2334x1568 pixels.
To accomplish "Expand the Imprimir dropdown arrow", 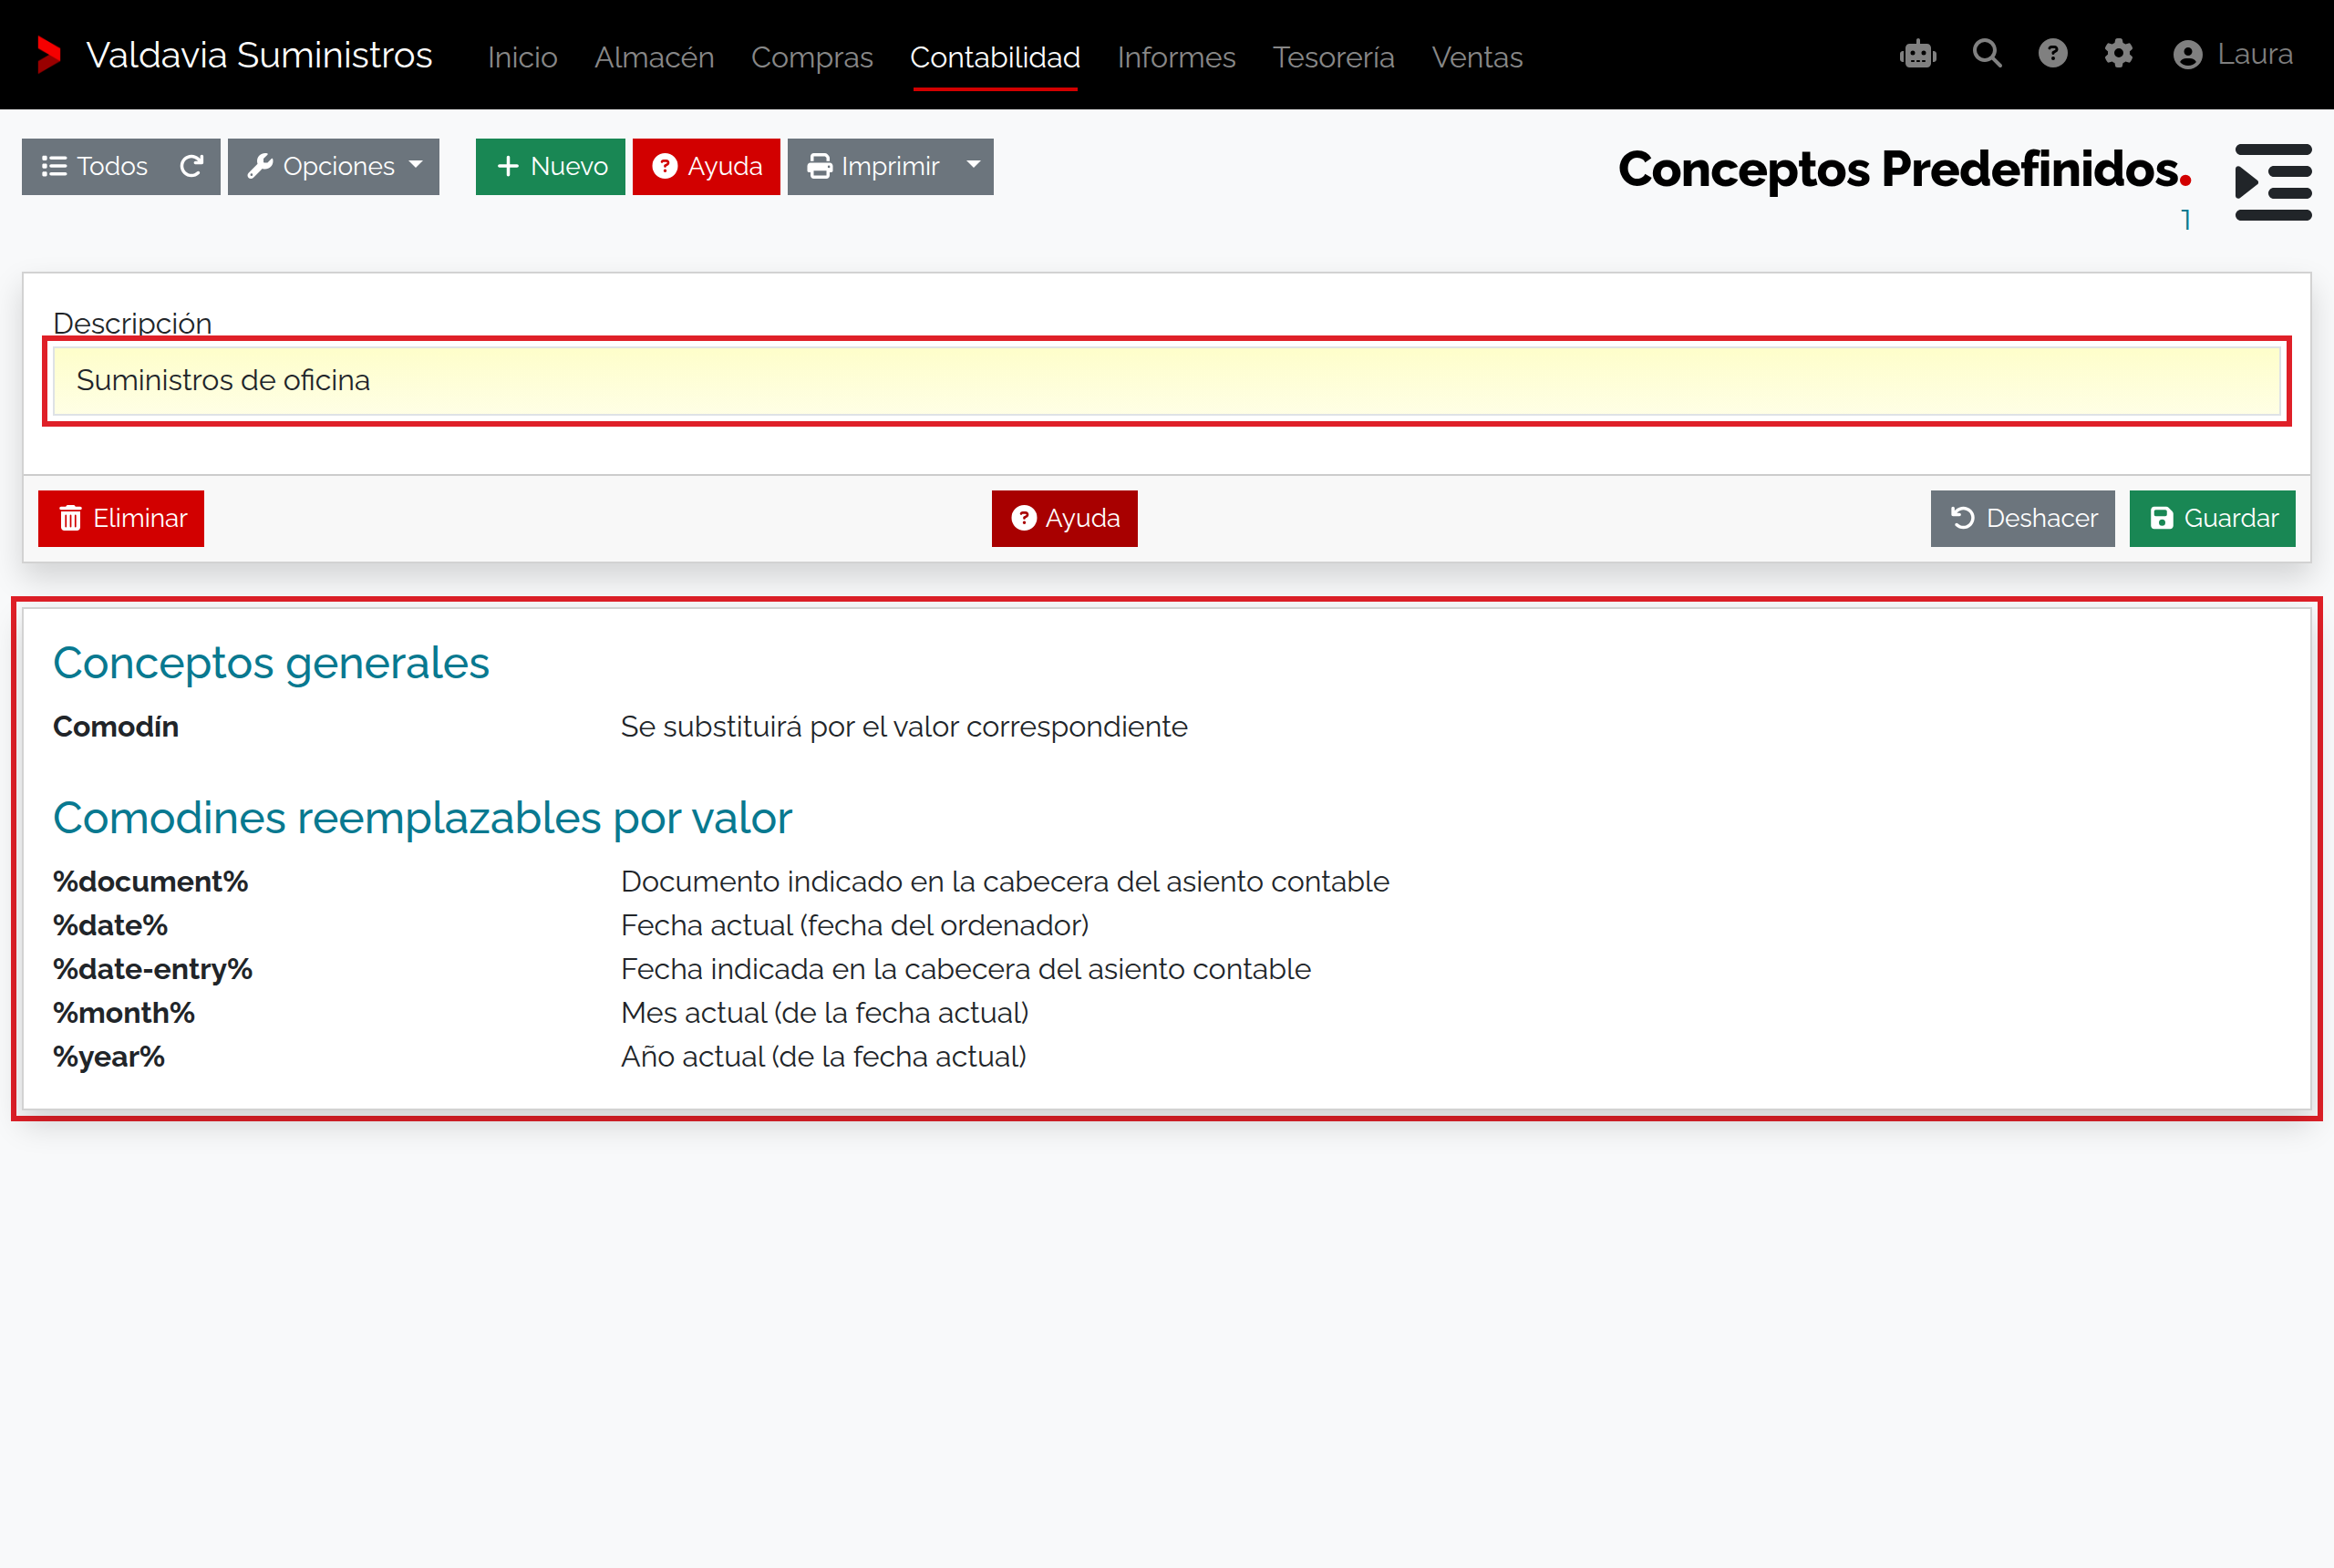I will pyautogui.click(x=974, y=166).
